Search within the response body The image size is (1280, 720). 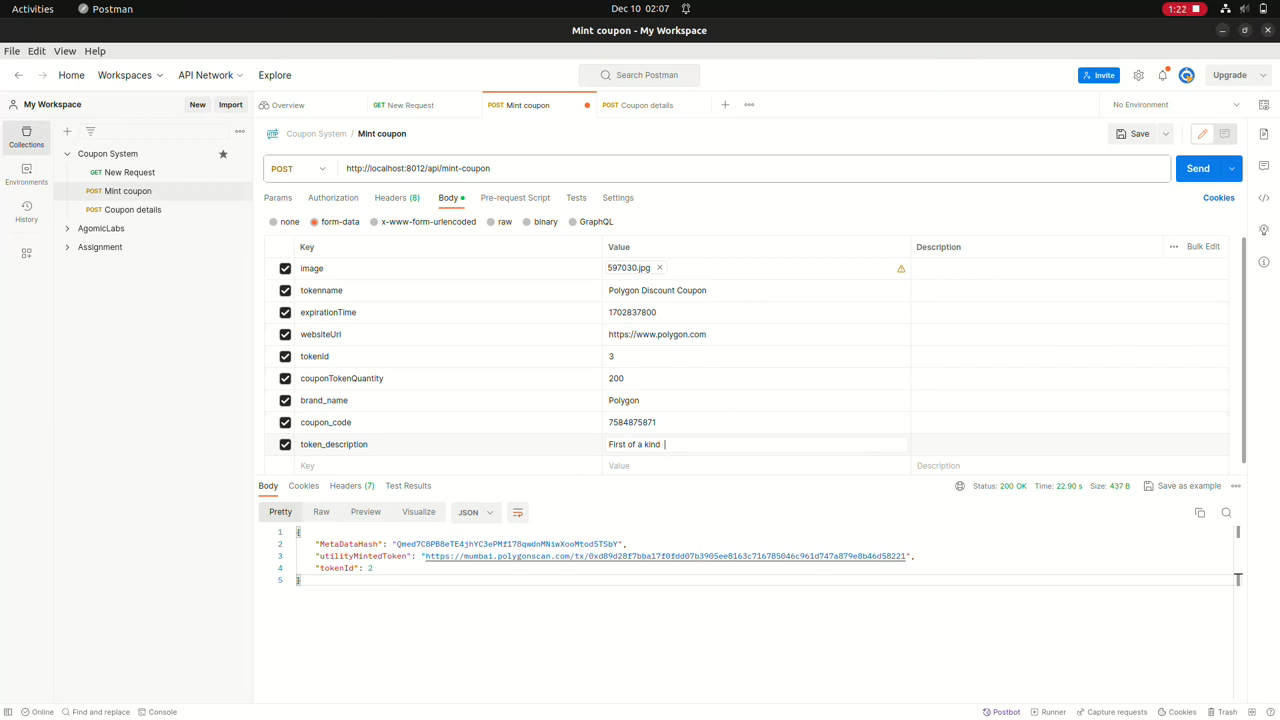tap(1226, 513)
